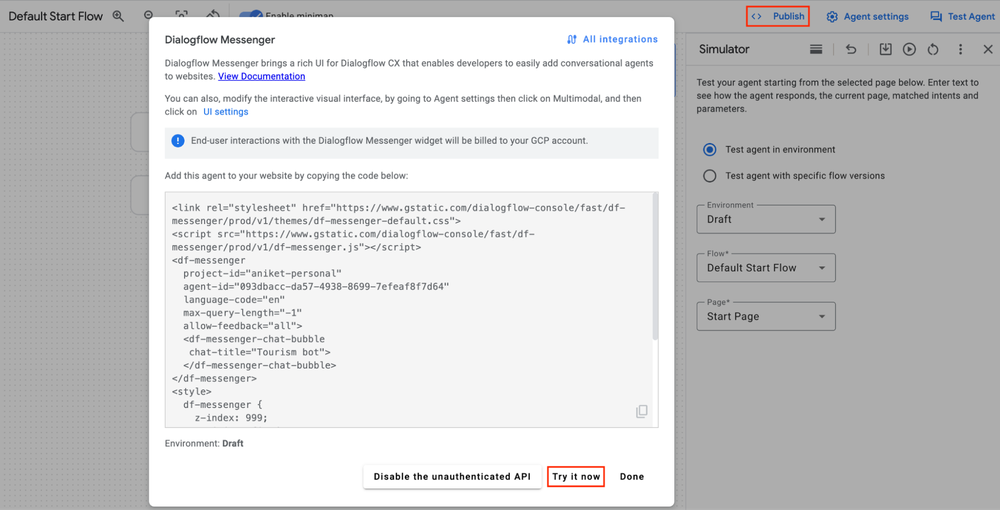The width and height of the screenshot is (1000, 510).
Task: Click the Default Start Flow title
Action: pos(55,16)
